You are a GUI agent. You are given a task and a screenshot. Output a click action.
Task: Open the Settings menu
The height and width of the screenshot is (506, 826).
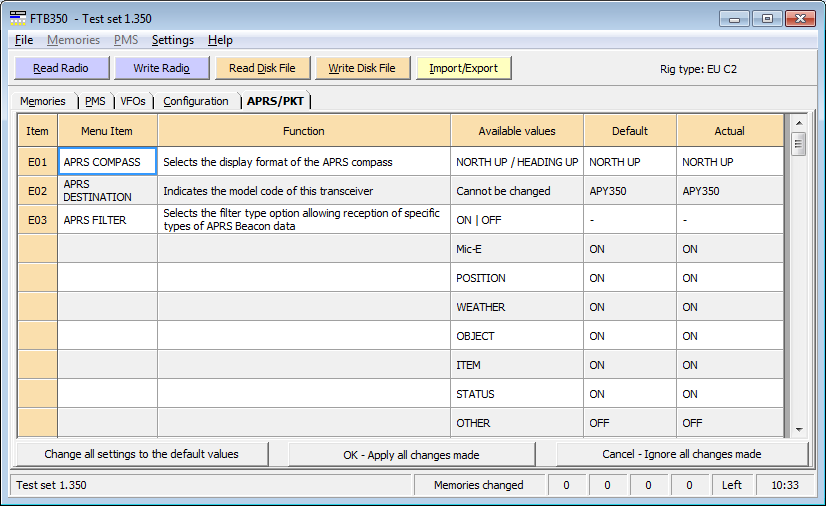tap(173, 40)
